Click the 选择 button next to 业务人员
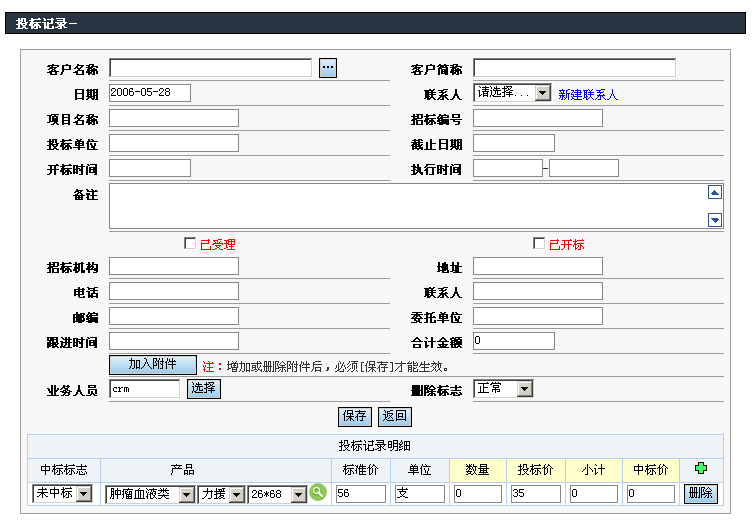This screenshot has width=756, height=522. (x=204, y=389)
